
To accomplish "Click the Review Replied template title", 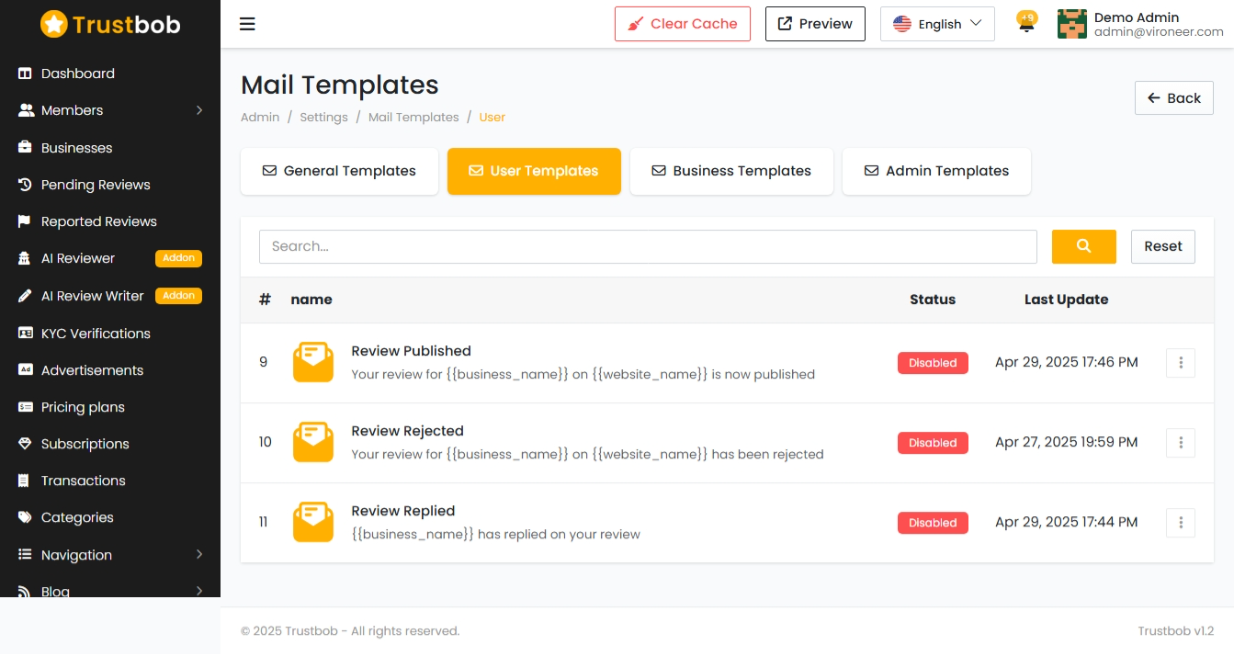I will tap(403, 511).
